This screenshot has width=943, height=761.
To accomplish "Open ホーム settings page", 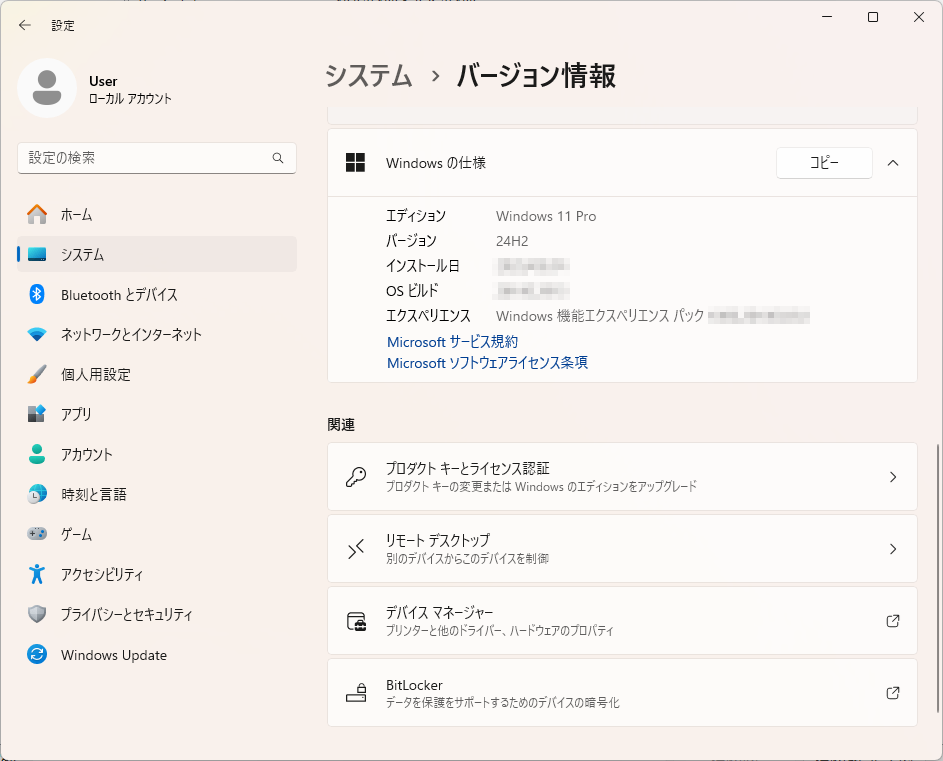I will pos(157,215).
